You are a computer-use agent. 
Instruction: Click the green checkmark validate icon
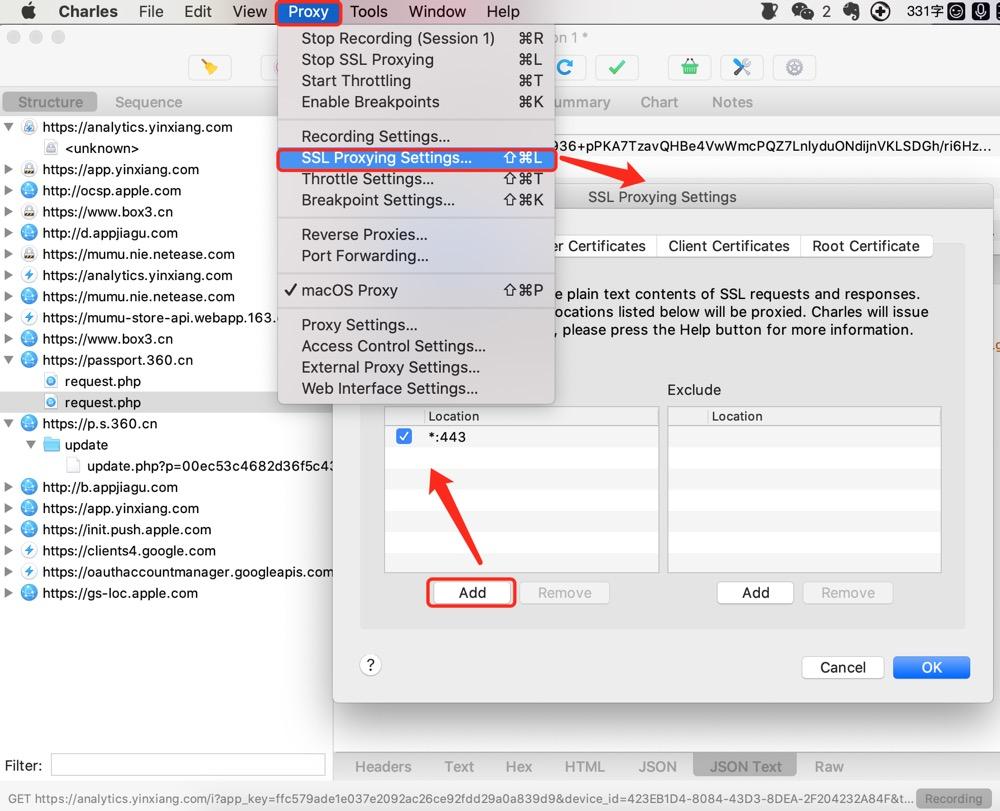click(617, 67)
